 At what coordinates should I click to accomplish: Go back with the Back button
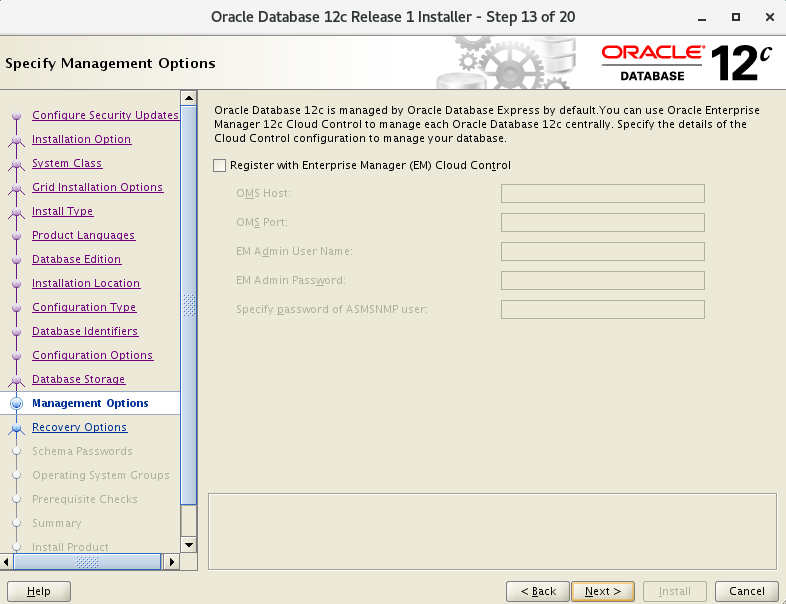coord(537,591)
